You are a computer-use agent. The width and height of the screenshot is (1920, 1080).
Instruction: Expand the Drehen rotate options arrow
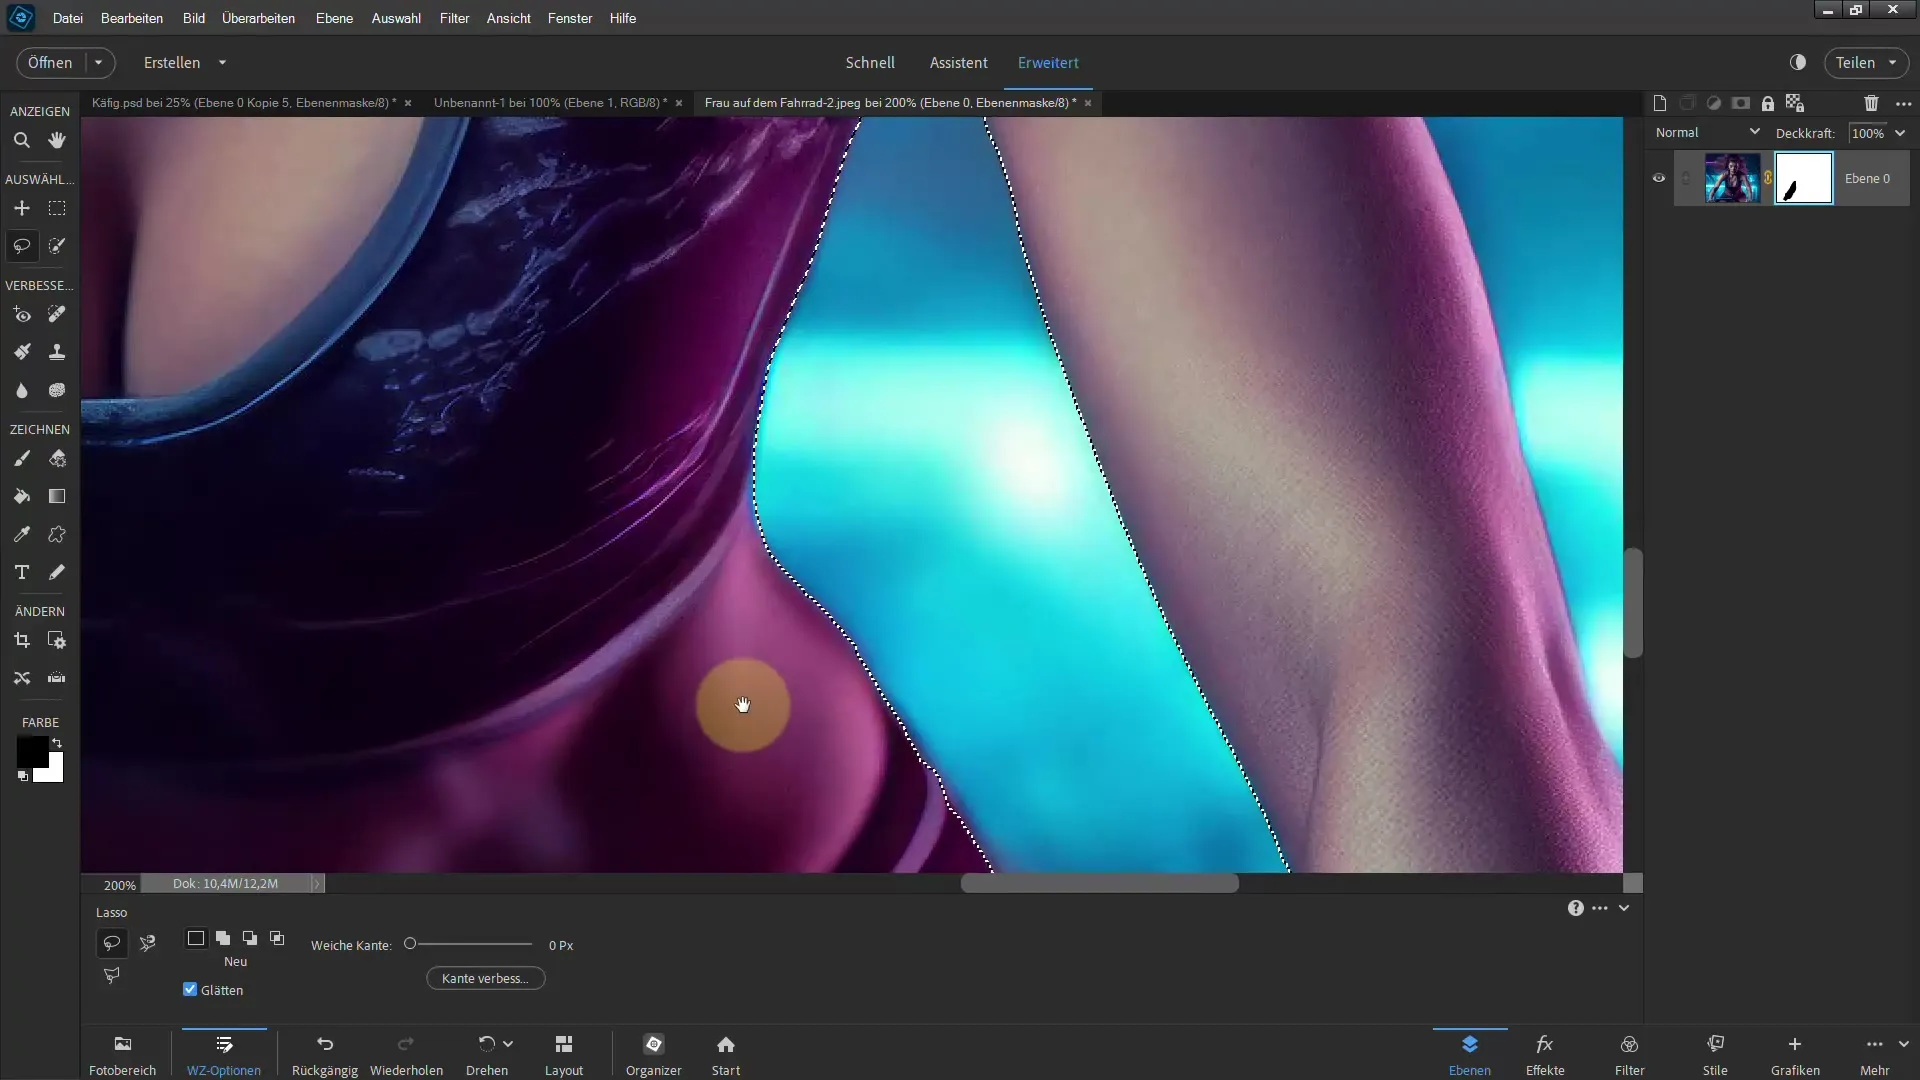pos(508,1043)
